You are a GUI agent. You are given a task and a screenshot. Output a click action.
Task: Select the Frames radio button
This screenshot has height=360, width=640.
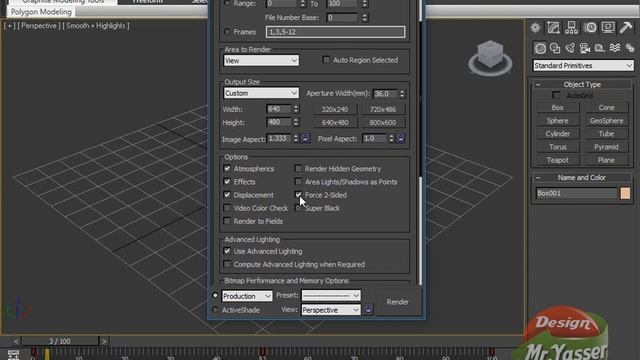pos(227,31)
